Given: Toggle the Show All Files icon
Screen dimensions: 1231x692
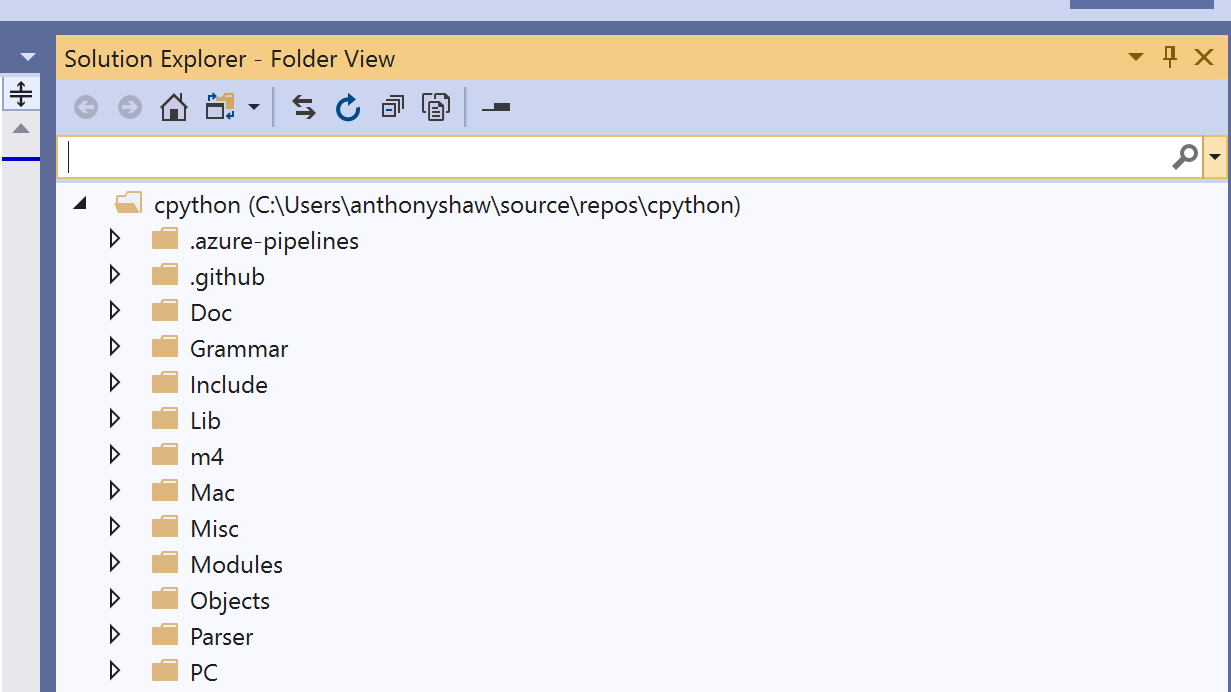Looking at the screenshot, I should point(436,107).
